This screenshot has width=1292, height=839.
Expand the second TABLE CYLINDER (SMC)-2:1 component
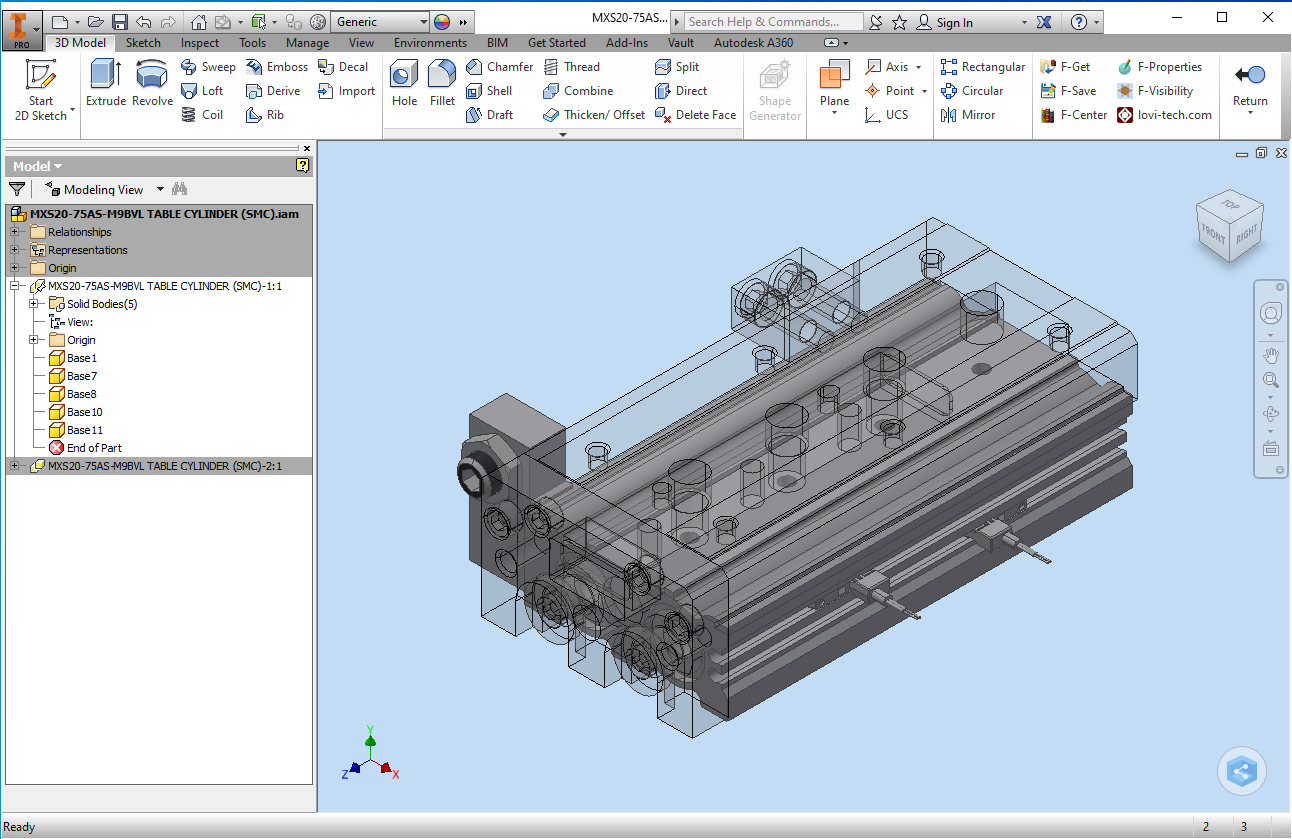(15, 466)
